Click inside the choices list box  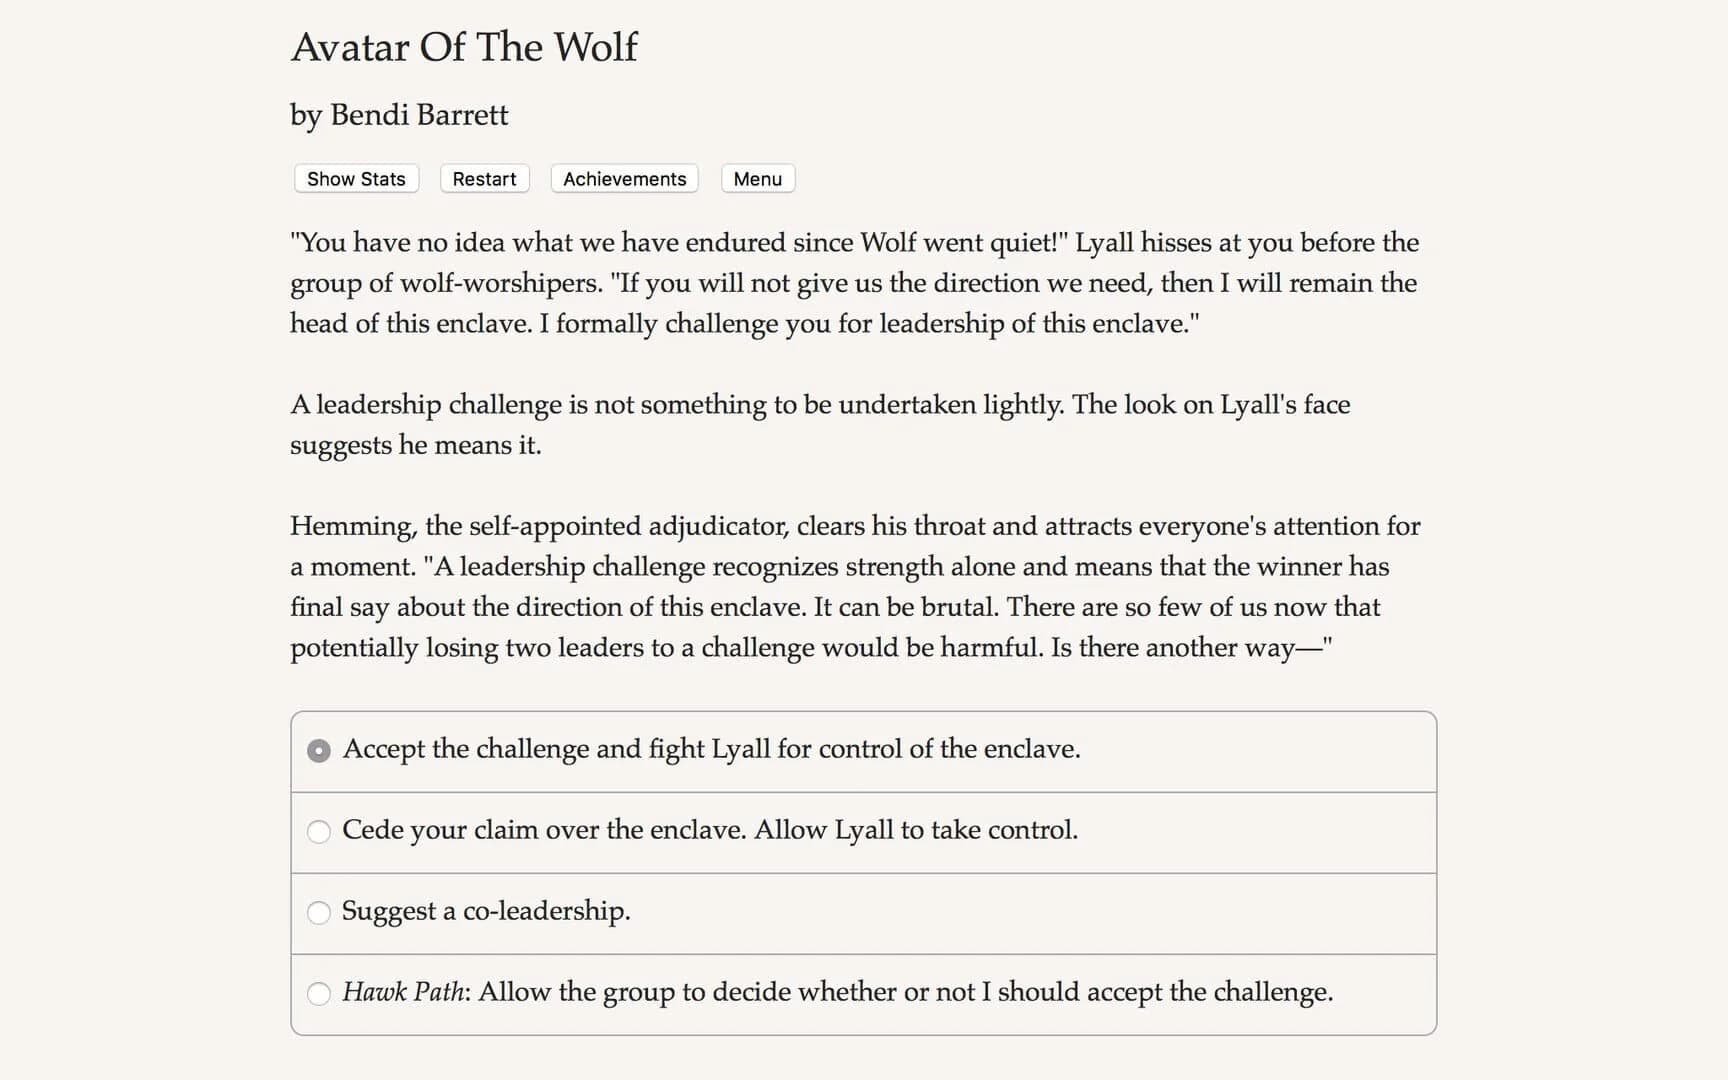tap(863, 870)
